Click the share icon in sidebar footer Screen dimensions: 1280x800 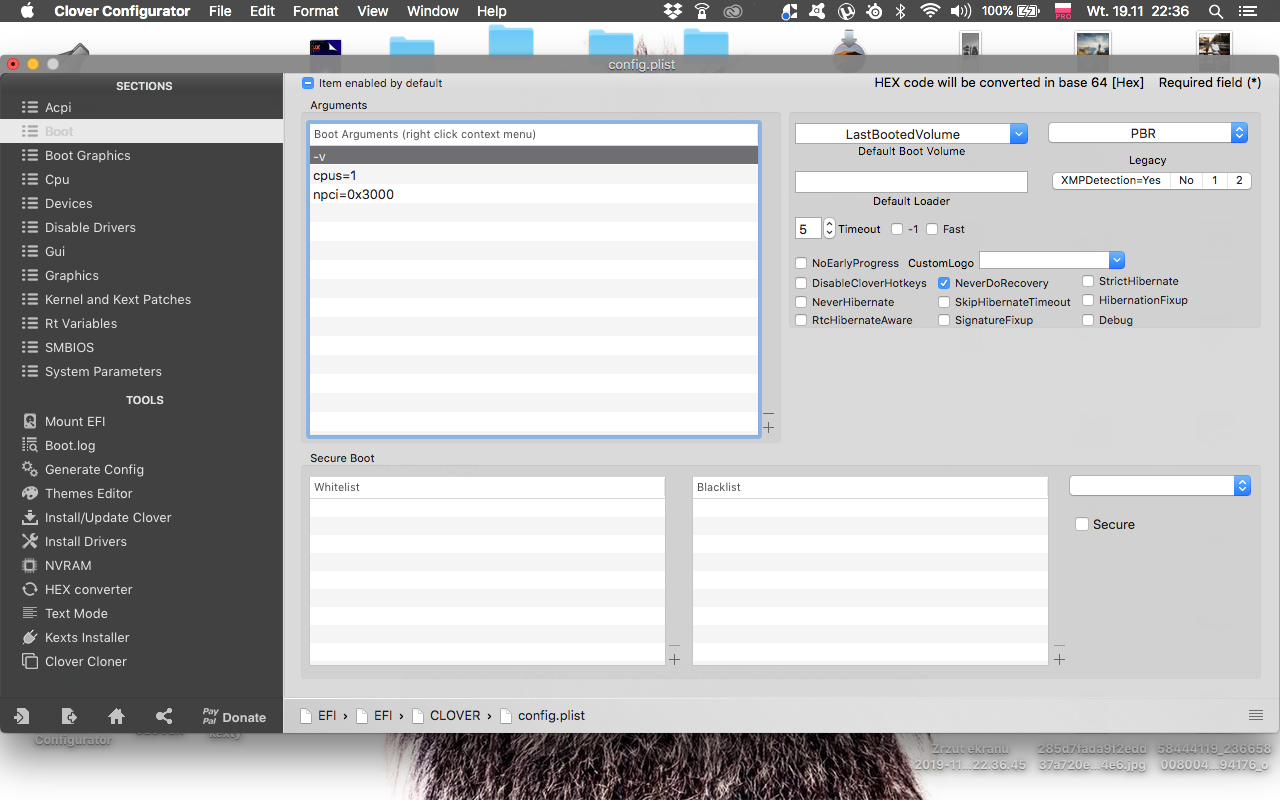pyautogui.click(x=164, y=716)
